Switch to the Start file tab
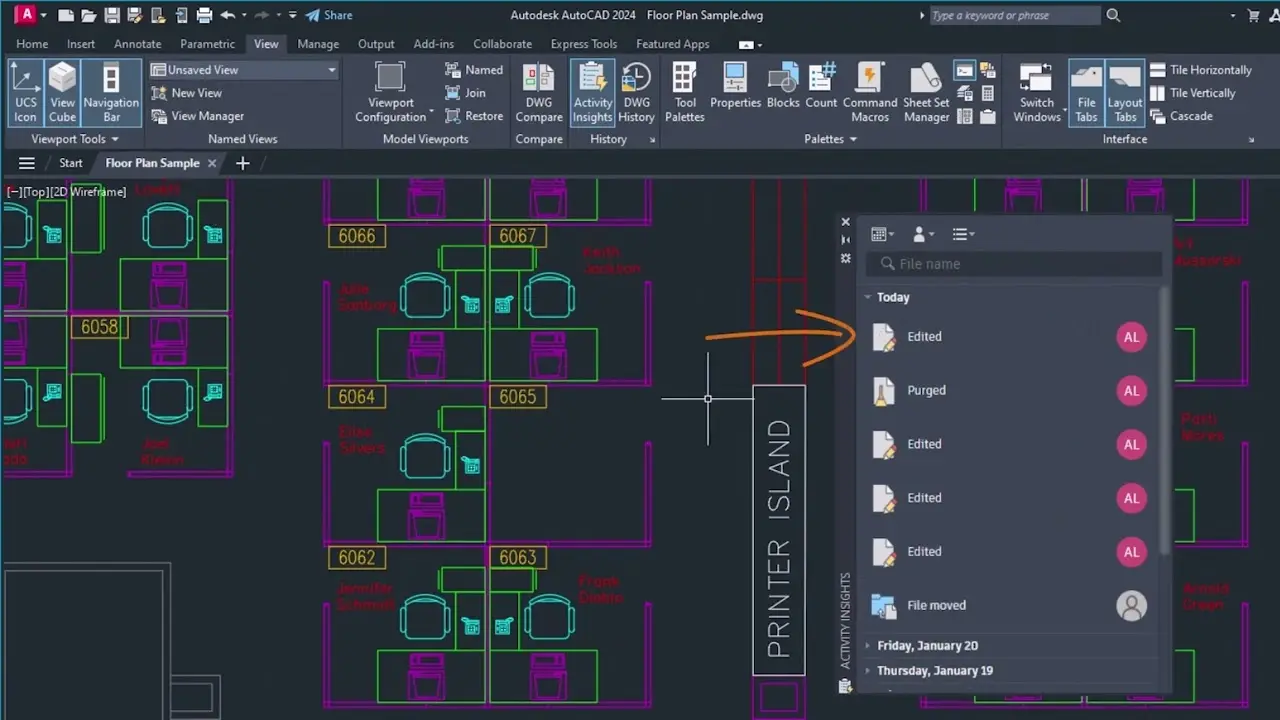This screenshot has width=1280, height=720. point(71,163)
